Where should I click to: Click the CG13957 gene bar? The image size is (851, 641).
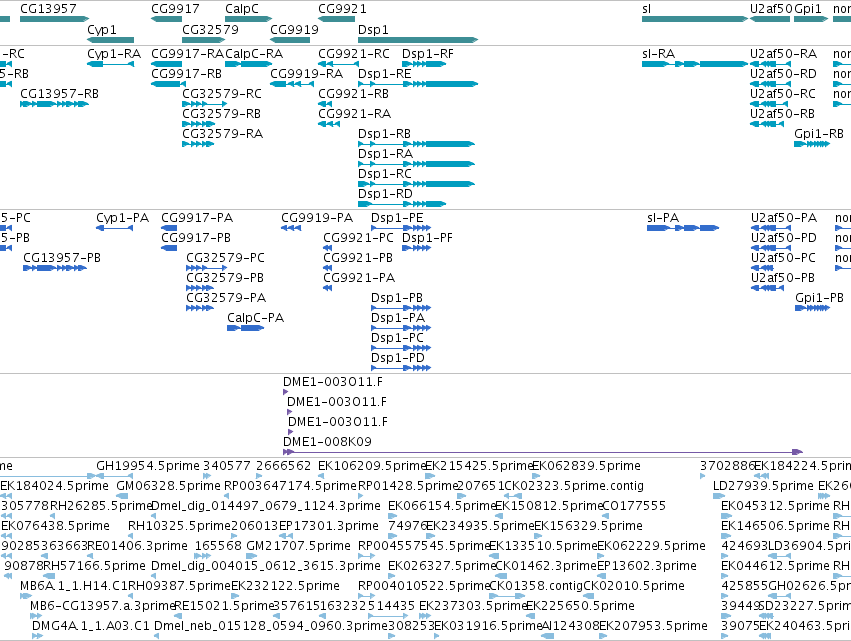54,19
